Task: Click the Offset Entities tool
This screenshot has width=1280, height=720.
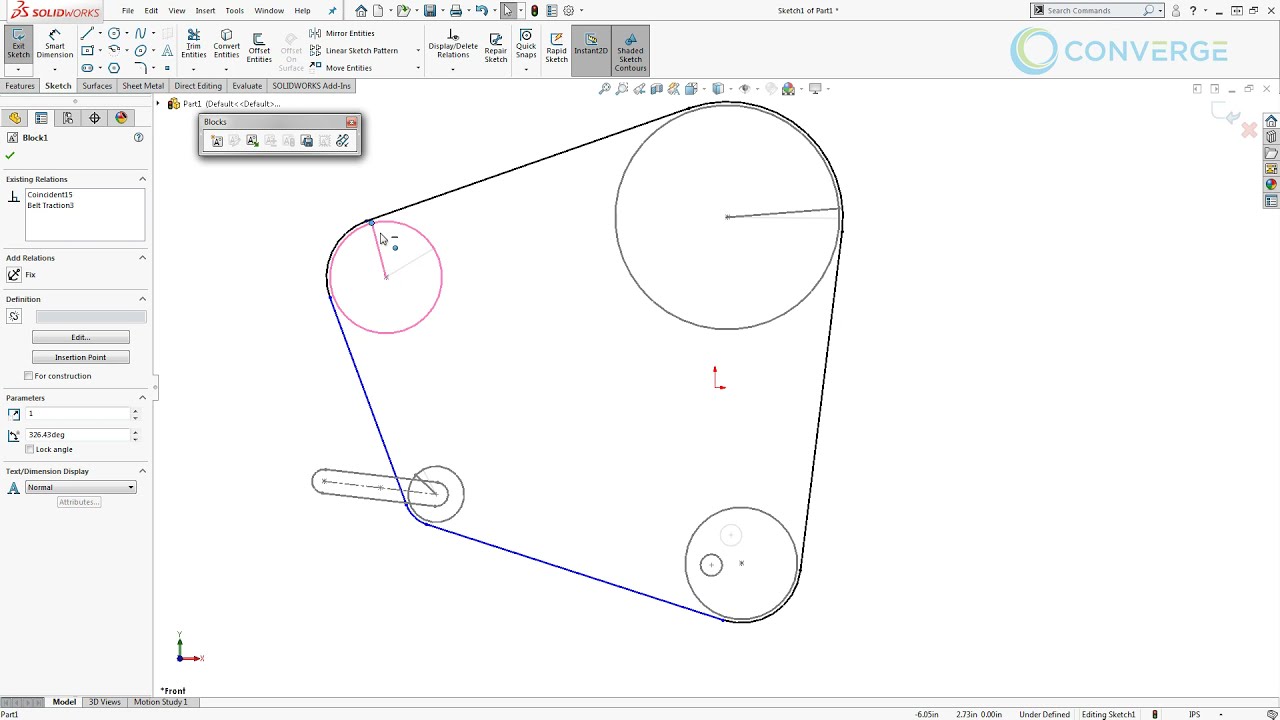Action: pos(259,47)
